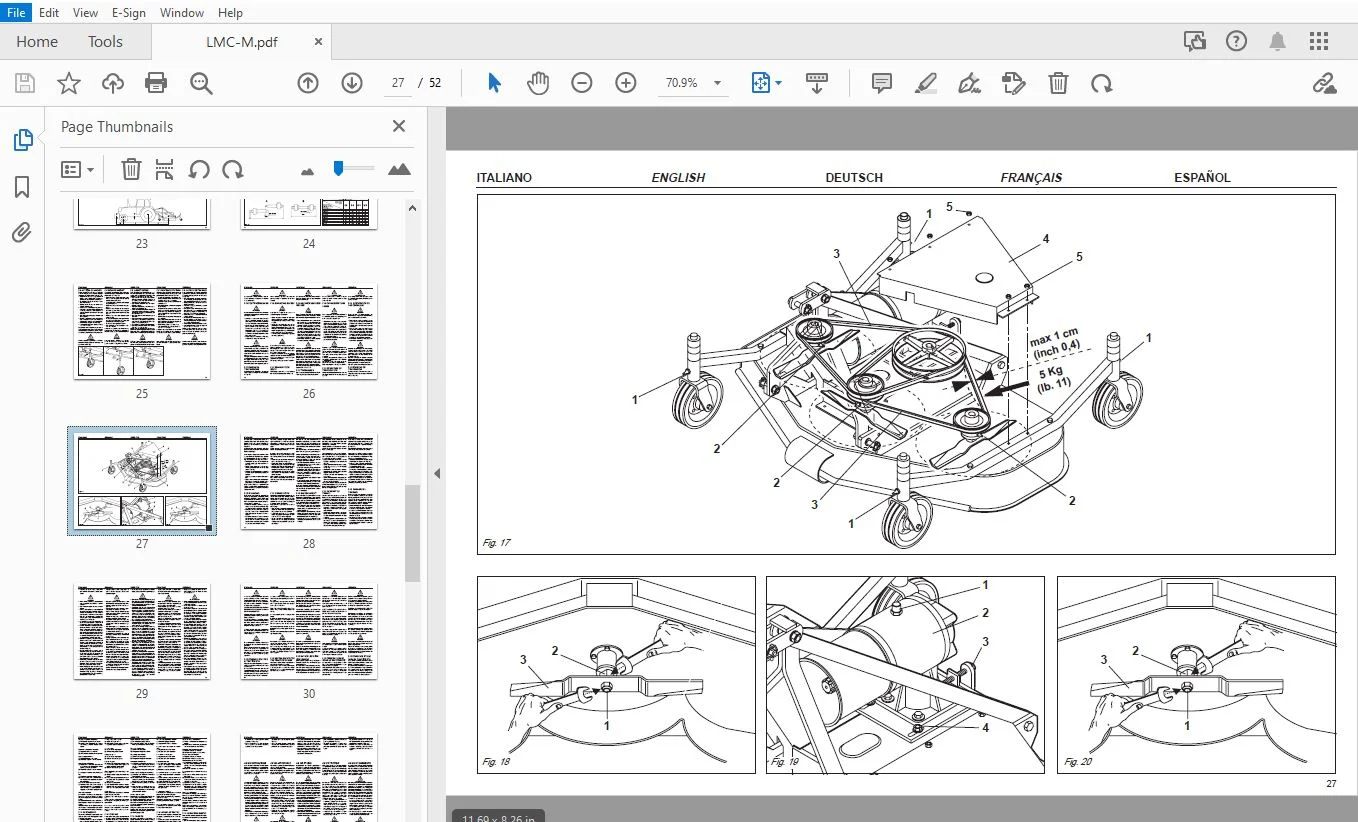Select the page 27 thumbnail
Viewport: 1358px width, 822px height.
(x=142, y=481)
